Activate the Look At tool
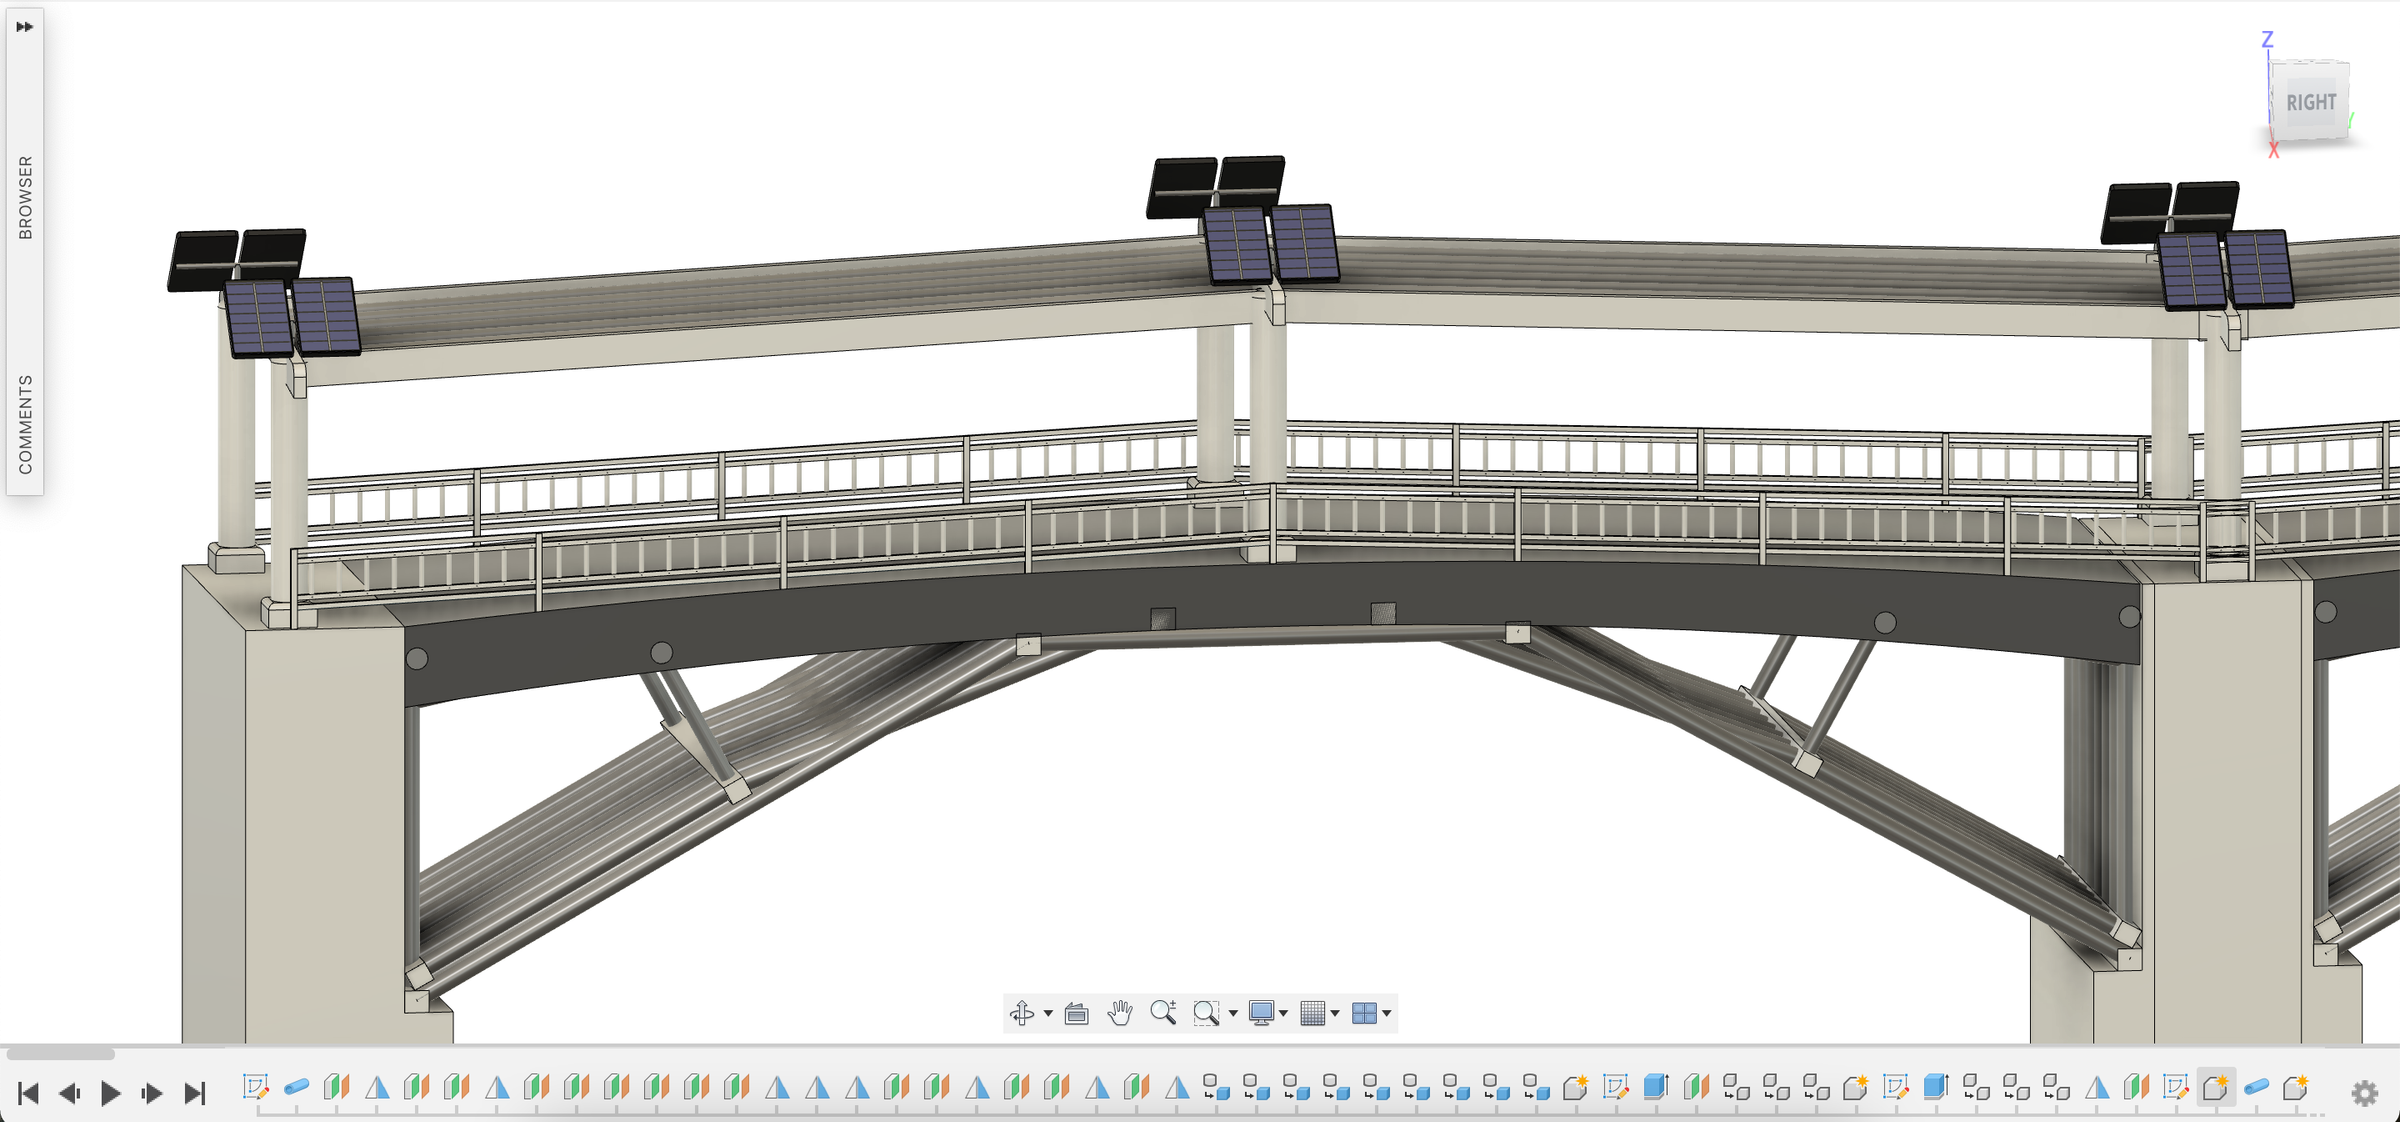Screen dimensions: 2400x1122 click(x=1077, y=1013)
